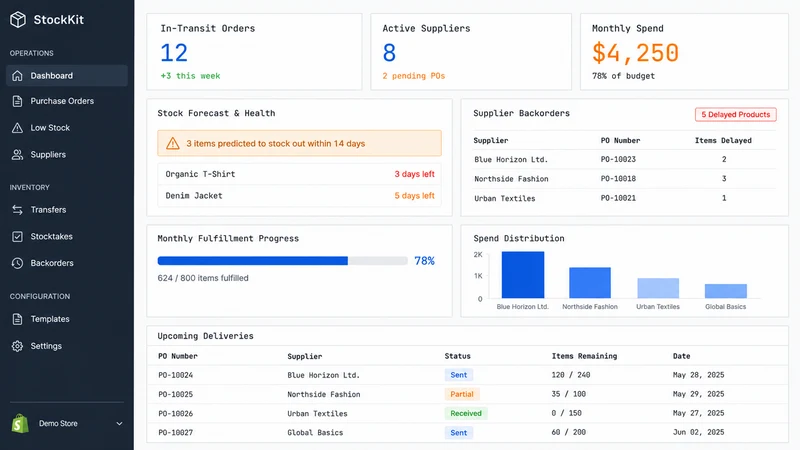Click the Sent status for PO-10027
The image size is (800, 450).
coord(458,433)
